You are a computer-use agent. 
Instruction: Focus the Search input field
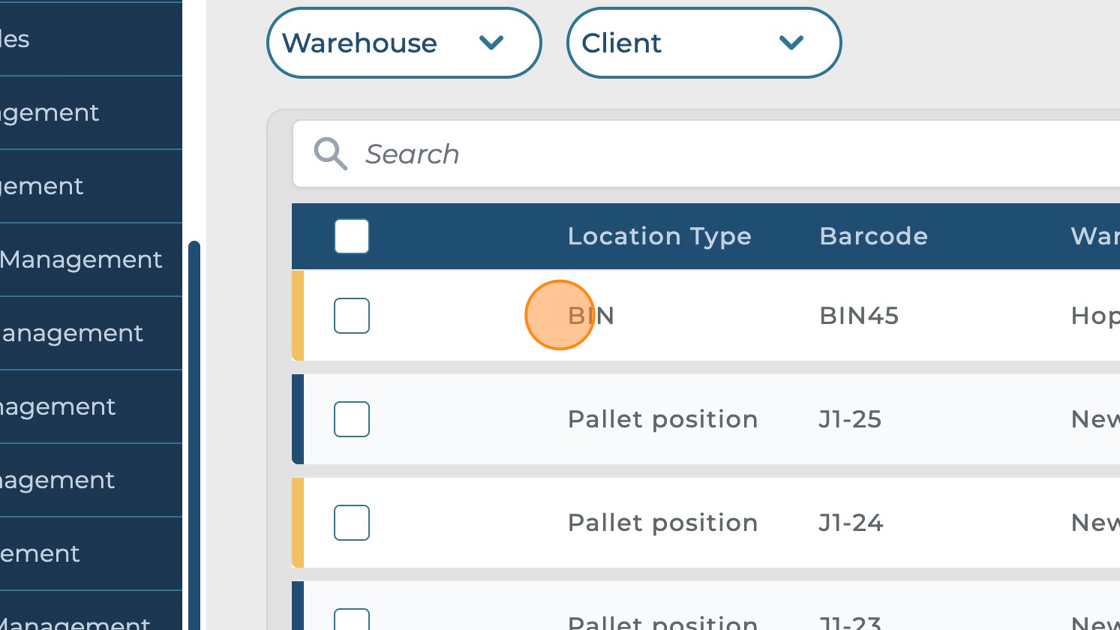700,154
